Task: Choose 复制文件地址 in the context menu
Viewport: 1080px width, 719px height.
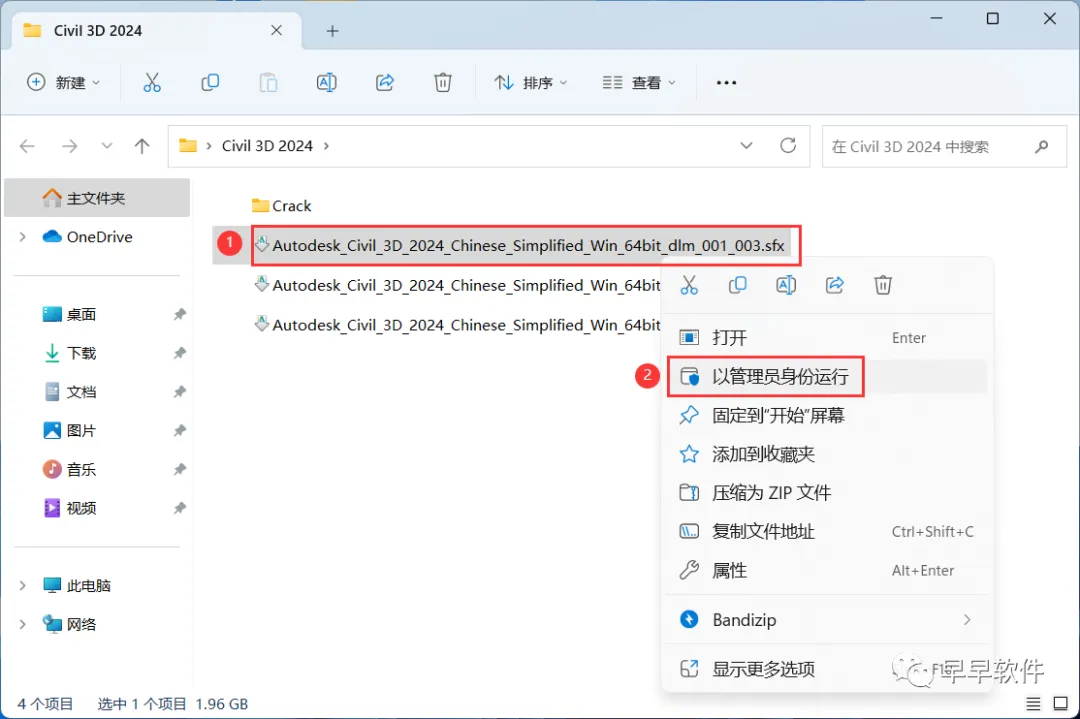Action: (x=827, y=532)
